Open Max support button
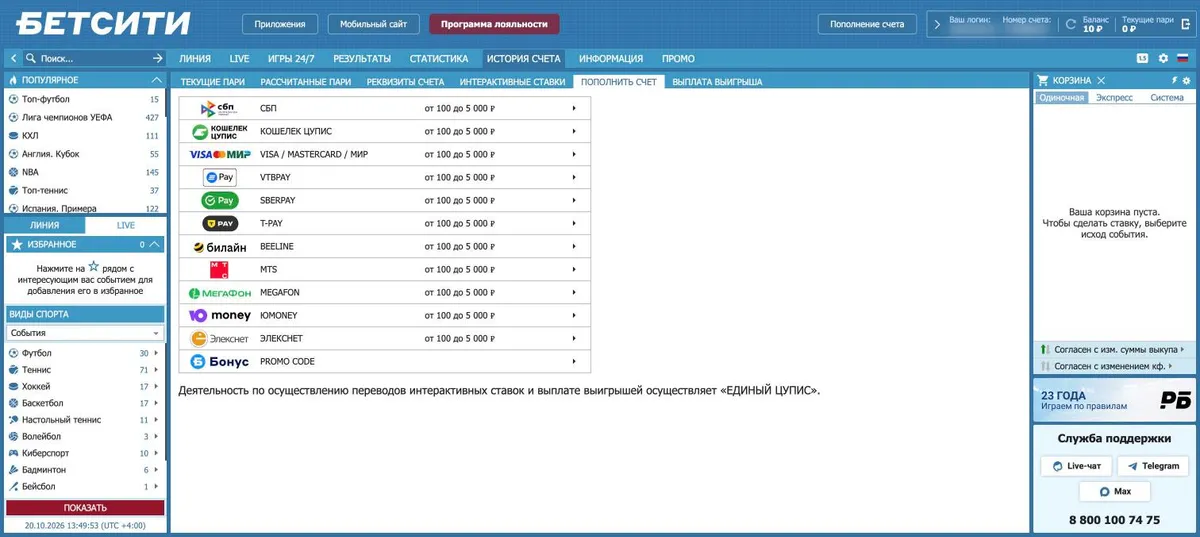Screen dimensions: 1200x537 [x=1115, y=492]
